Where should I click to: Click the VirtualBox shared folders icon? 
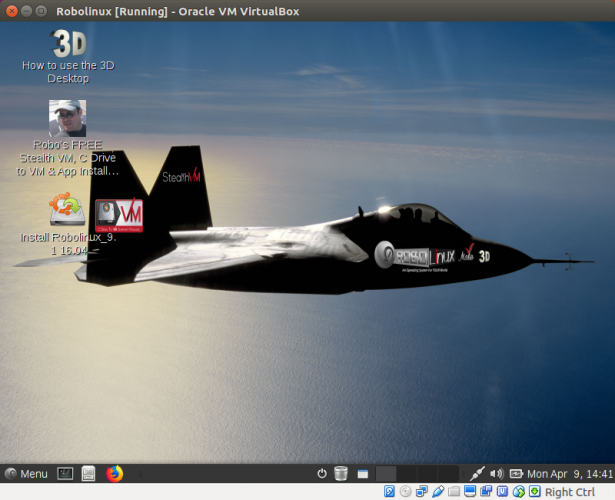pos(454,491)
